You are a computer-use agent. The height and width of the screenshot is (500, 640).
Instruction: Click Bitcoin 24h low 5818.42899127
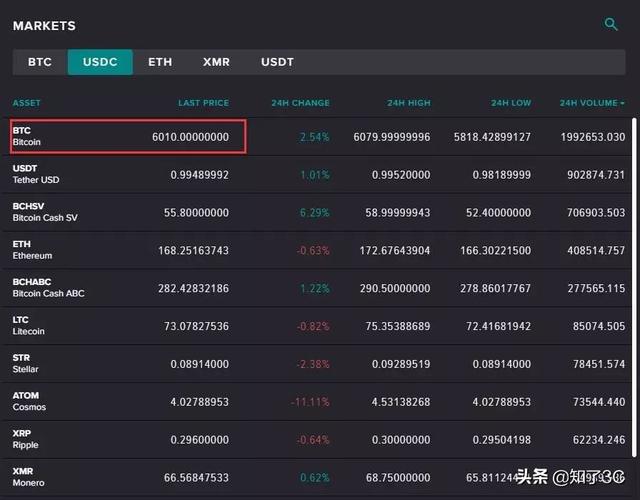(x=492, y=137)
